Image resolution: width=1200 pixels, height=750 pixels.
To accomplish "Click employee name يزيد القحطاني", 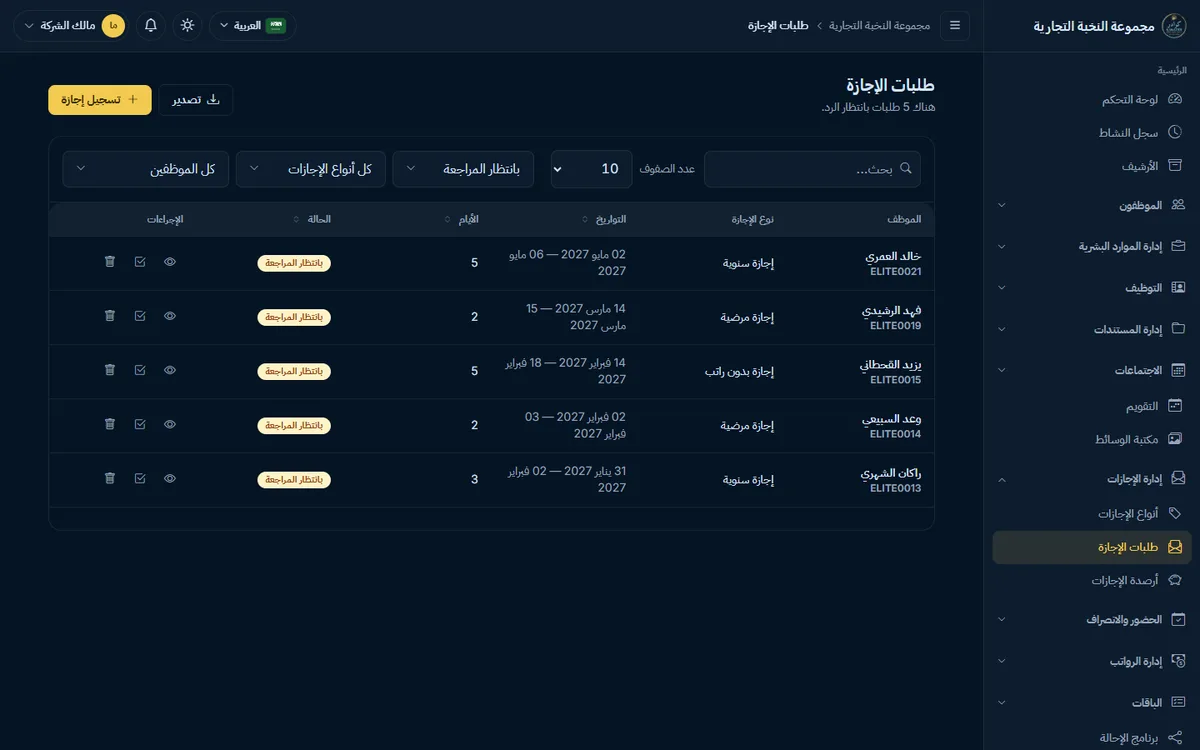I will 890,364.
